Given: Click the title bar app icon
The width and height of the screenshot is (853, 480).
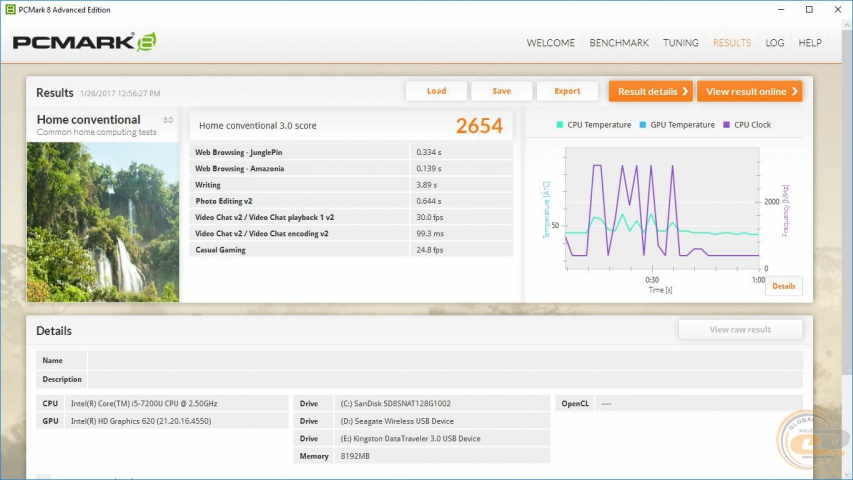Looking at the screenshot, I should (9, 9).
